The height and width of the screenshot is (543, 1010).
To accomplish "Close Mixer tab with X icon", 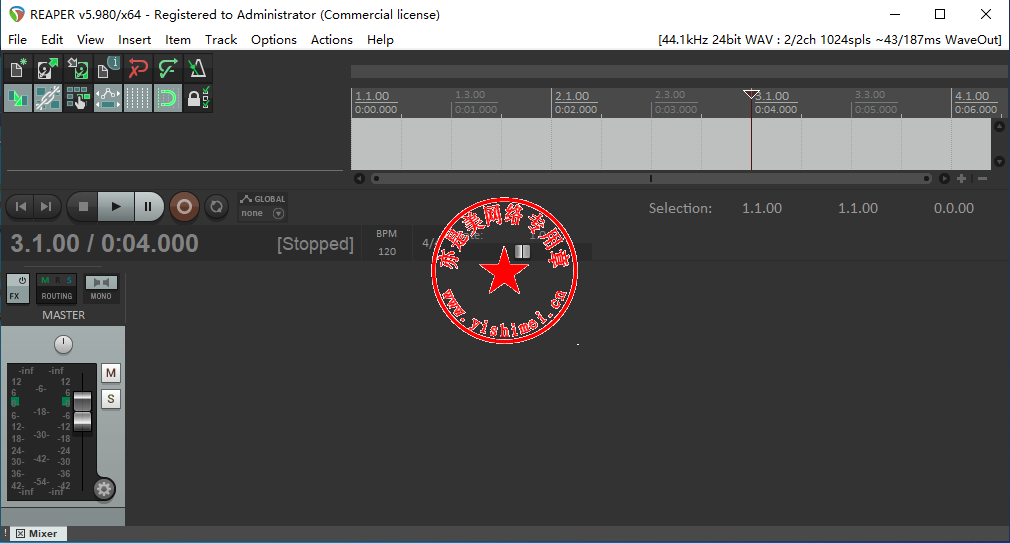I will pos(21,533).
